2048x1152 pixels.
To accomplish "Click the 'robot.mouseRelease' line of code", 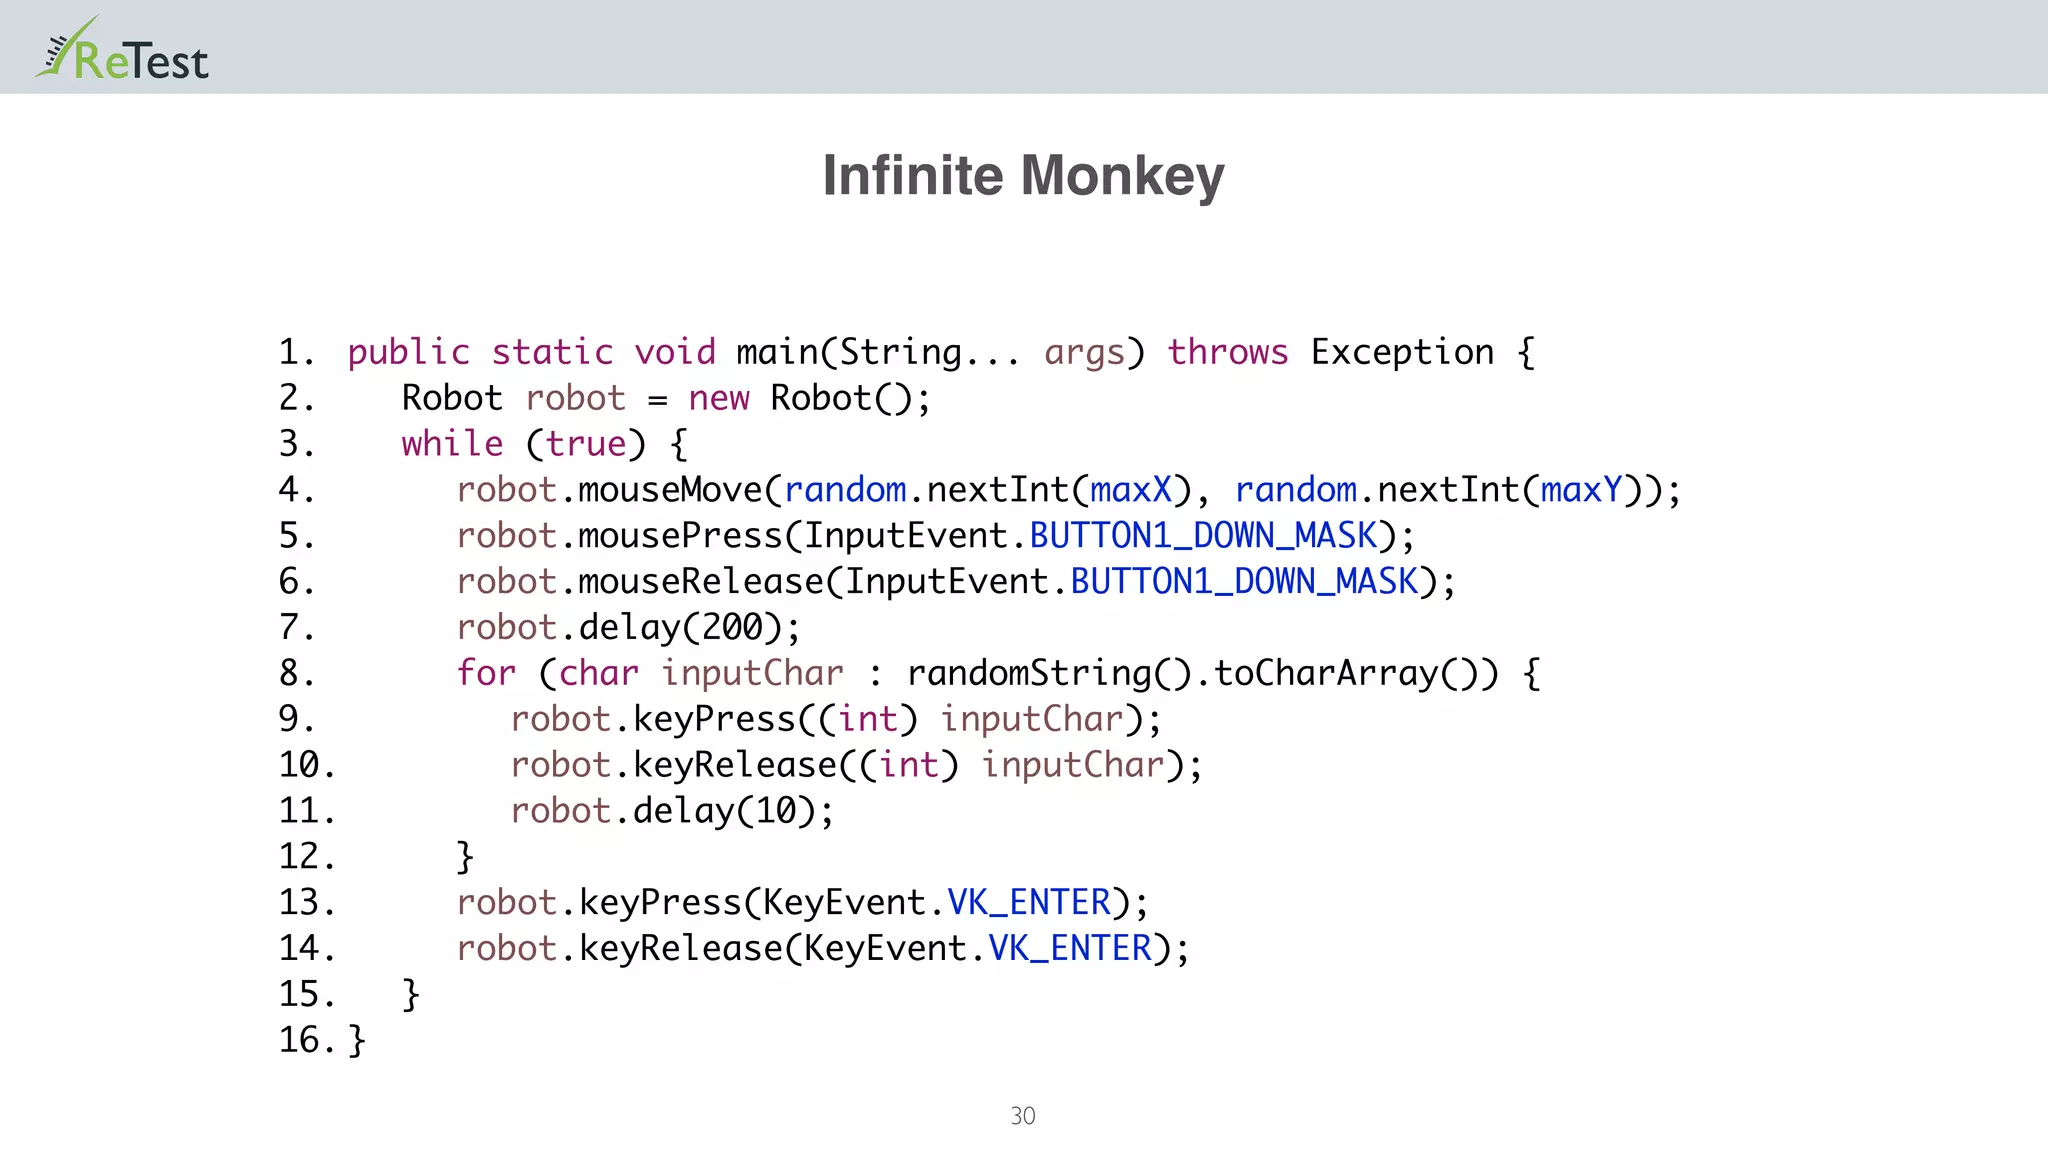I will [x=956, y=582].
